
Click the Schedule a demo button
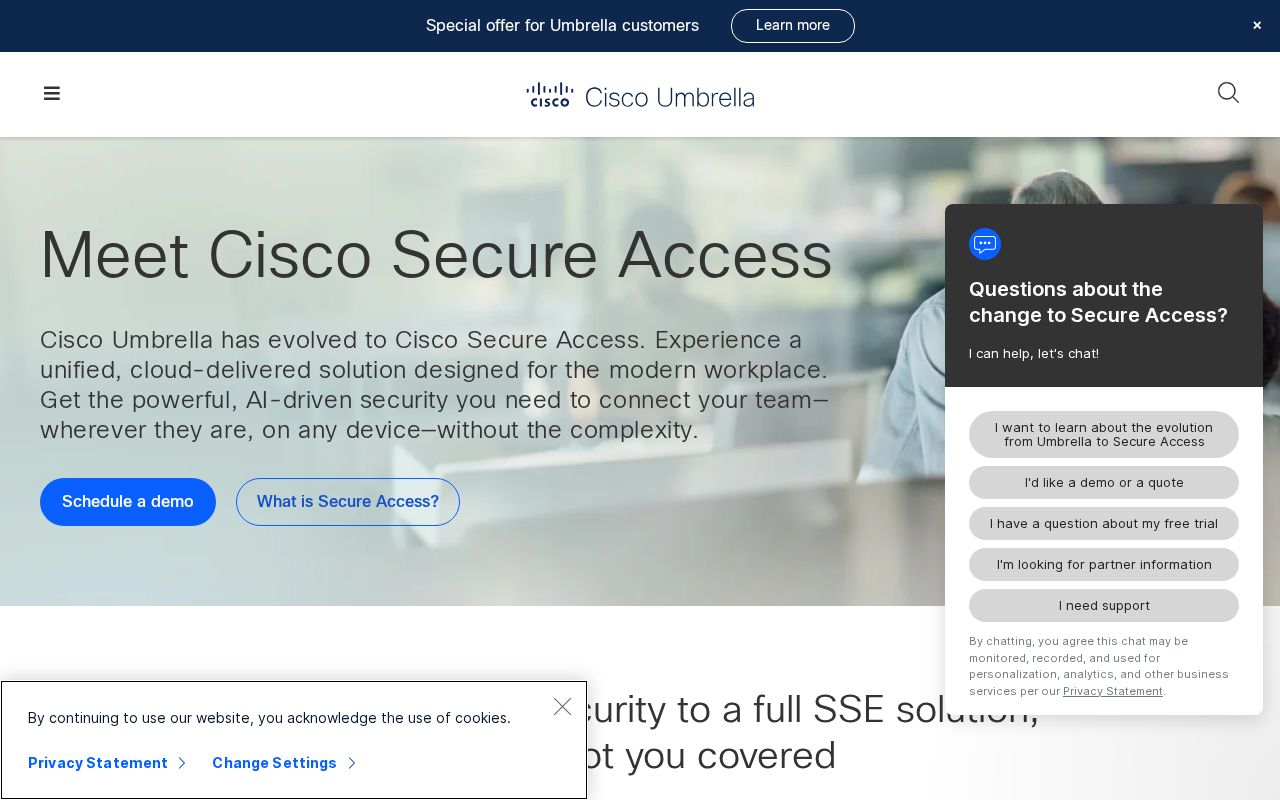[128, 502]
